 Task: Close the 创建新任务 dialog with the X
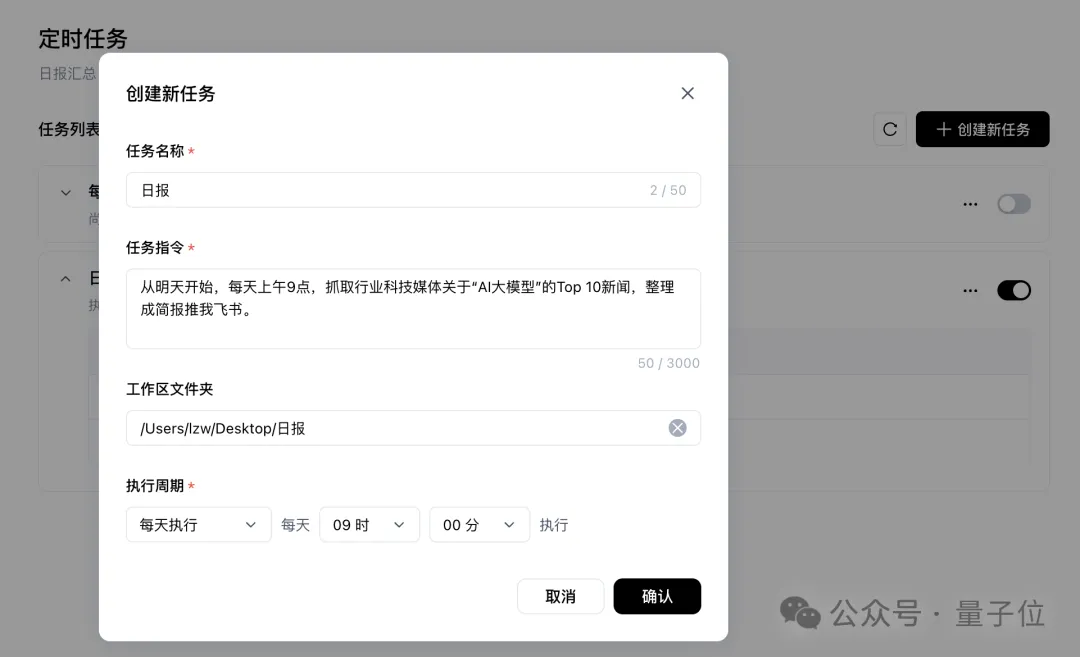pyautogui.click(x=687, y=93)
